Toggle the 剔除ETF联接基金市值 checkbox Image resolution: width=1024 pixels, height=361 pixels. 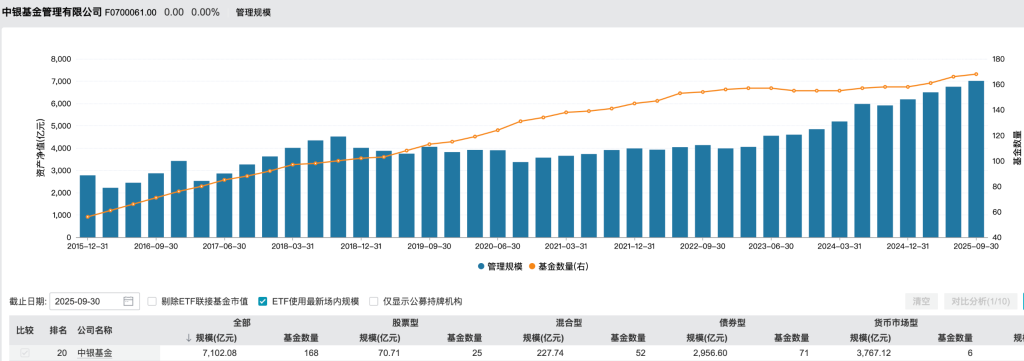click(x=152, y=302)
